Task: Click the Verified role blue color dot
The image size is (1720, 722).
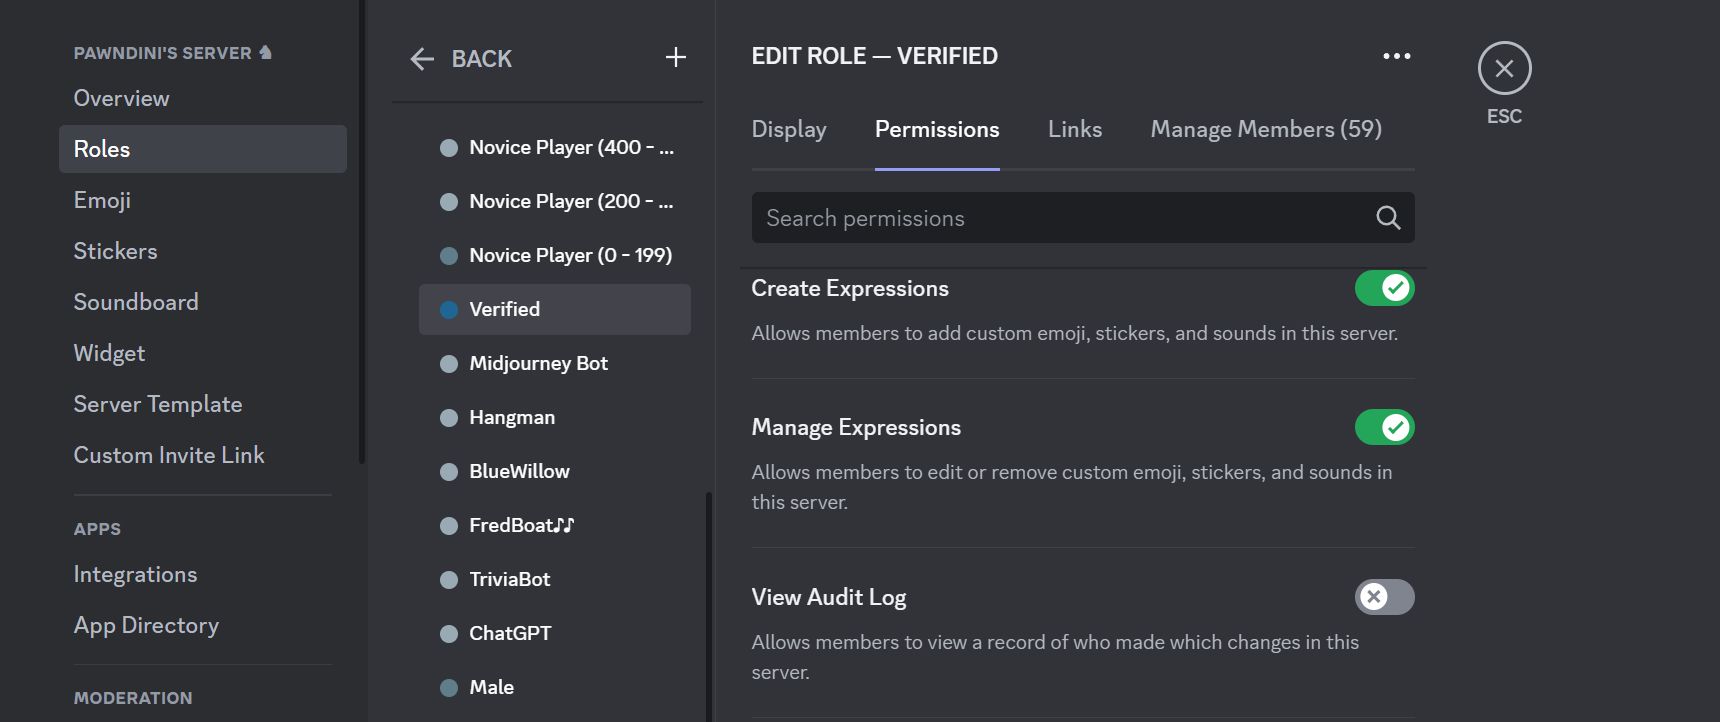Action: click(449, 310)
